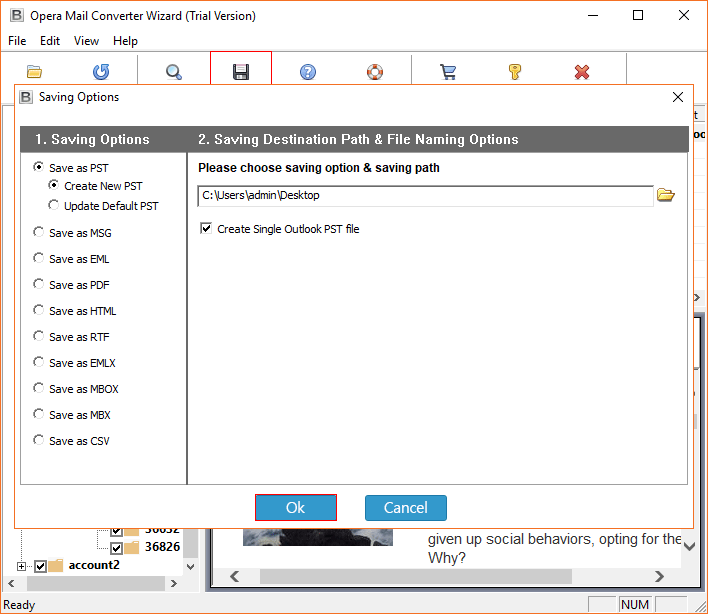Click the open folder toolbar icon

pos(34,72)
